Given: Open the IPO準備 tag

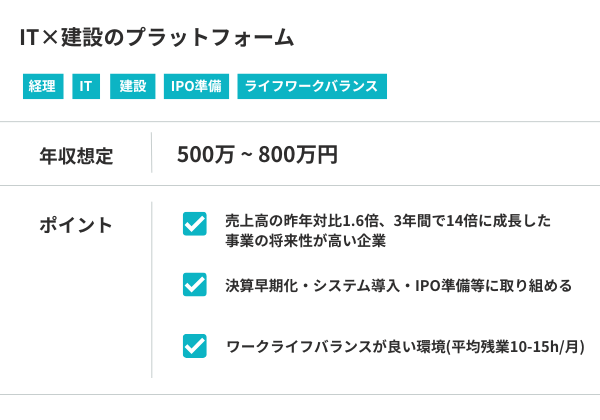Looking at the screenshot, I should pos(196,87).
